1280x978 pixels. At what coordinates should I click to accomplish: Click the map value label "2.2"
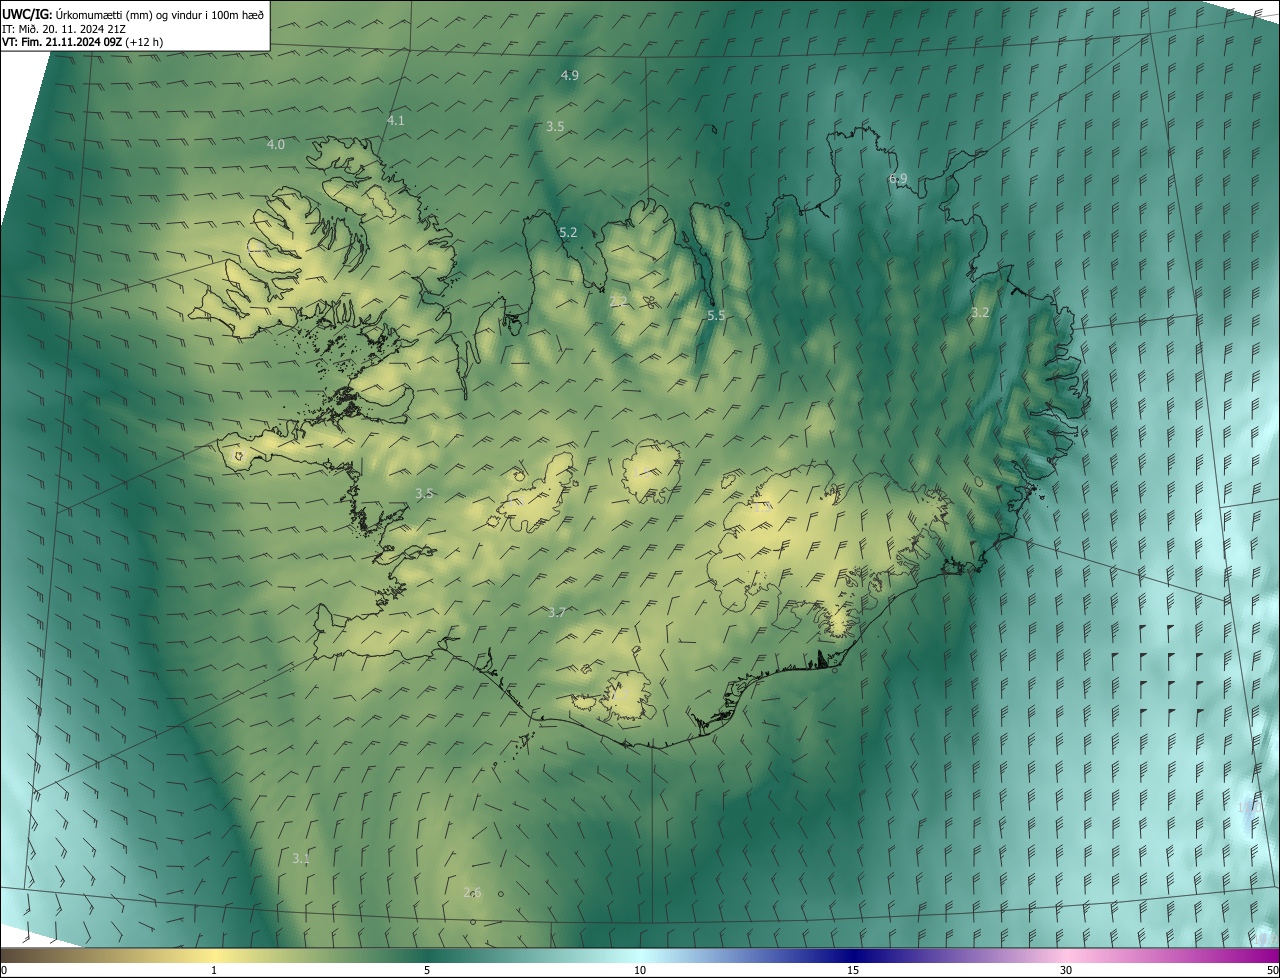pos(618,301)
